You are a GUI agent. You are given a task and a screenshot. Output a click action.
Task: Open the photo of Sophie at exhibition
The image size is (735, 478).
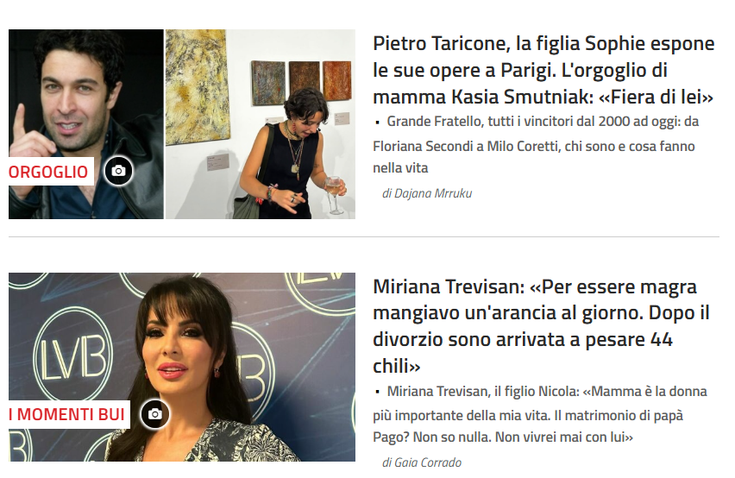pos(260,124)
